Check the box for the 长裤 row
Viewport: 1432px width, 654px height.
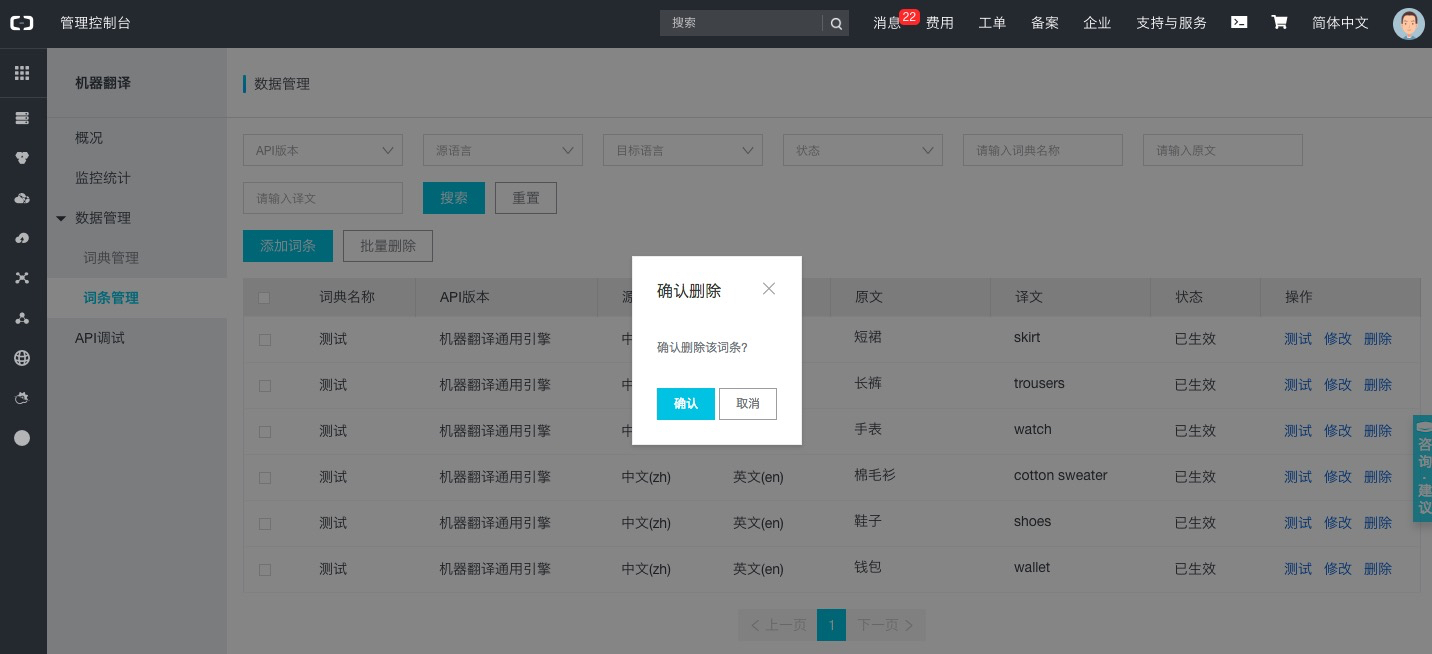pos(265,386)
